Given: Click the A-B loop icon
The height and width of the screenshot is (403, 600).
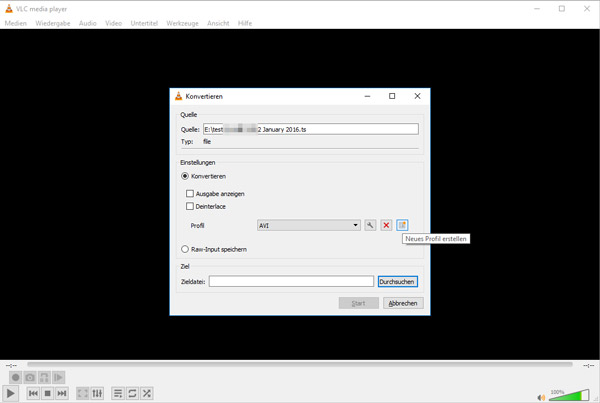Looking at the screenshot, I should pyautogui.click(x=44, y=378).
